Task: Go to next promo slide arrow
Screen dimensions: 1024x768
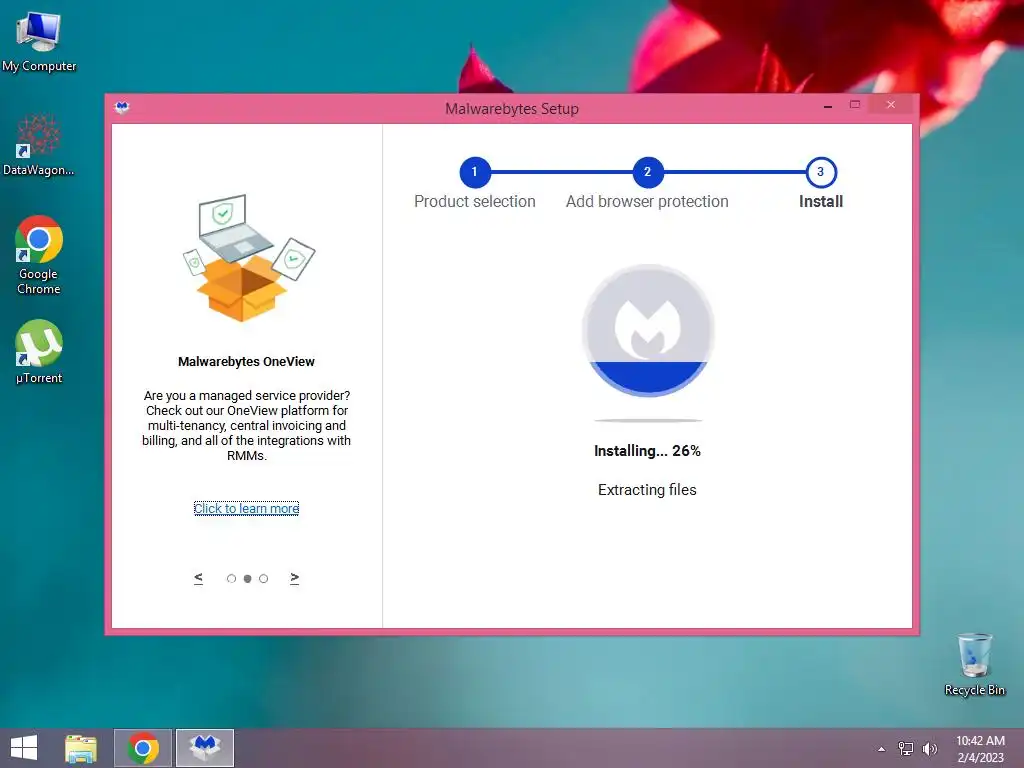Action: click(x=295, y=578)
